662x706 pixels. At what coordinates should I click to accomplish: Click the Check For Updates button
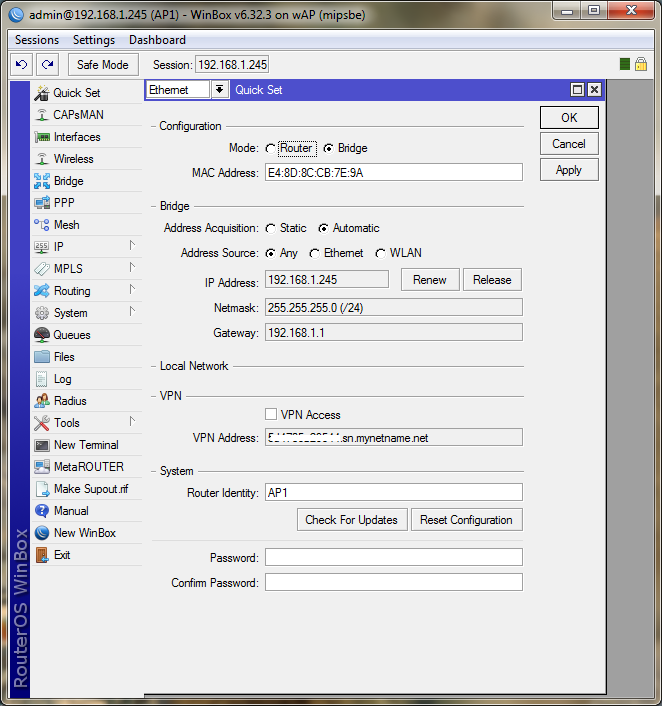(x=351, y=520)
